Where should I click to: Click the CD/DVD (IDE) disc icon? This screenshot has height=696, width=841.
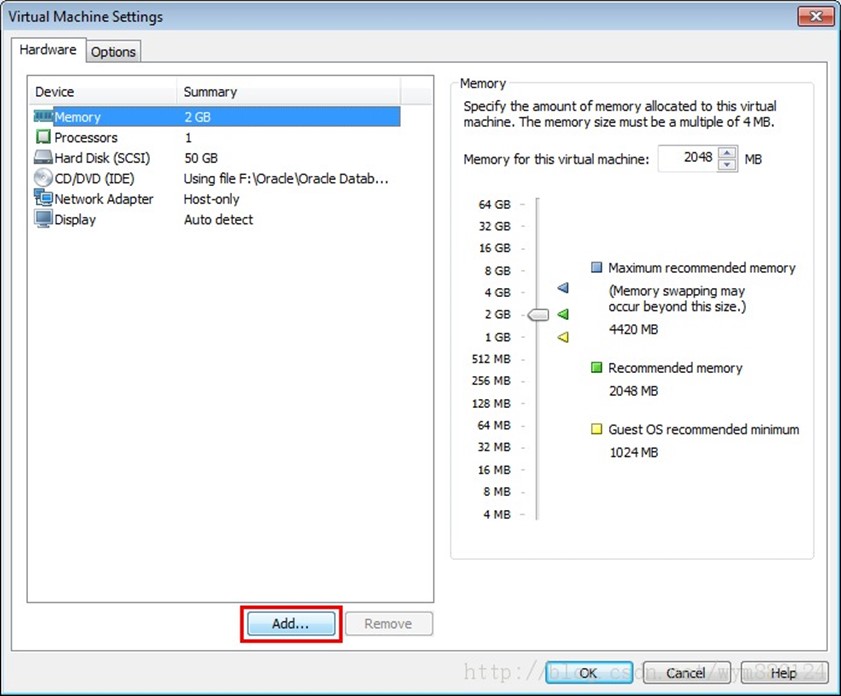click(x=43, y=178)
